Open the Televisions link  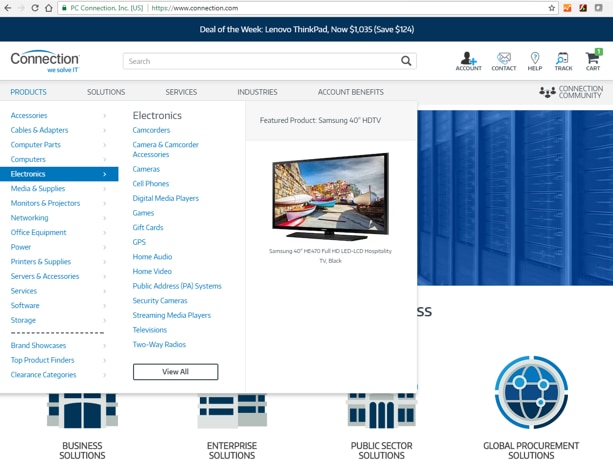pyautogui.click(x=150, y=330)
